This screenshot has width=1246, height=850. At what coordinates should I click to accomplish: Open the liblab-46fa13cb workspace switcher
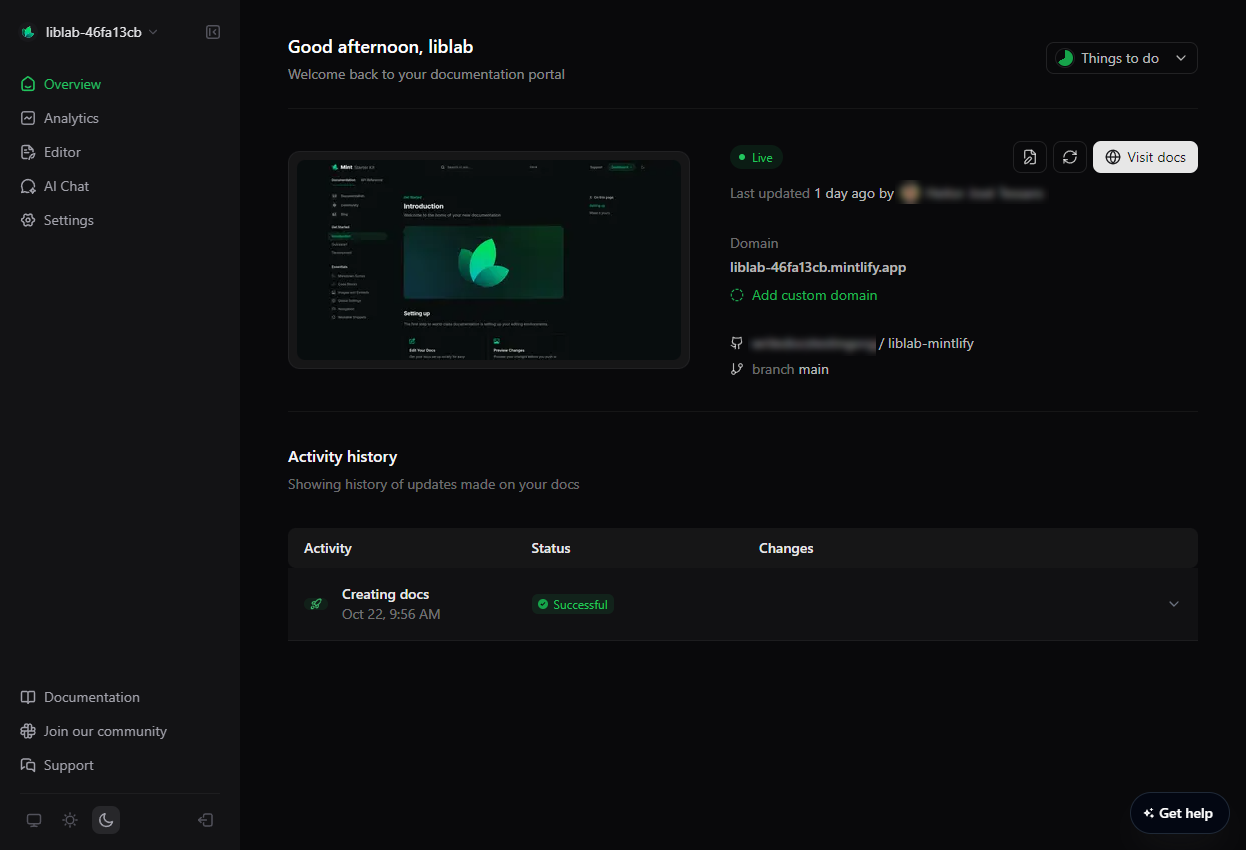(90, 32)
